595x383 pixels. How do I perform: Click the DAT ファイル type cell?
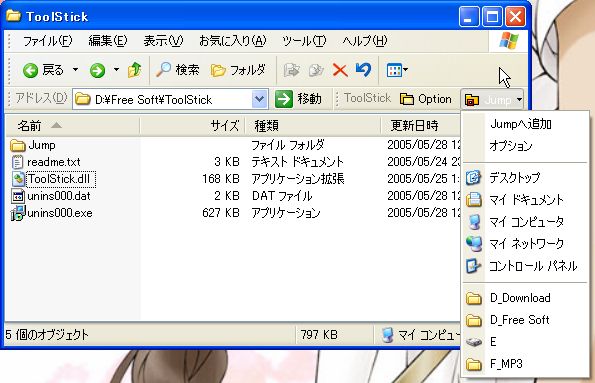(282, 196)
